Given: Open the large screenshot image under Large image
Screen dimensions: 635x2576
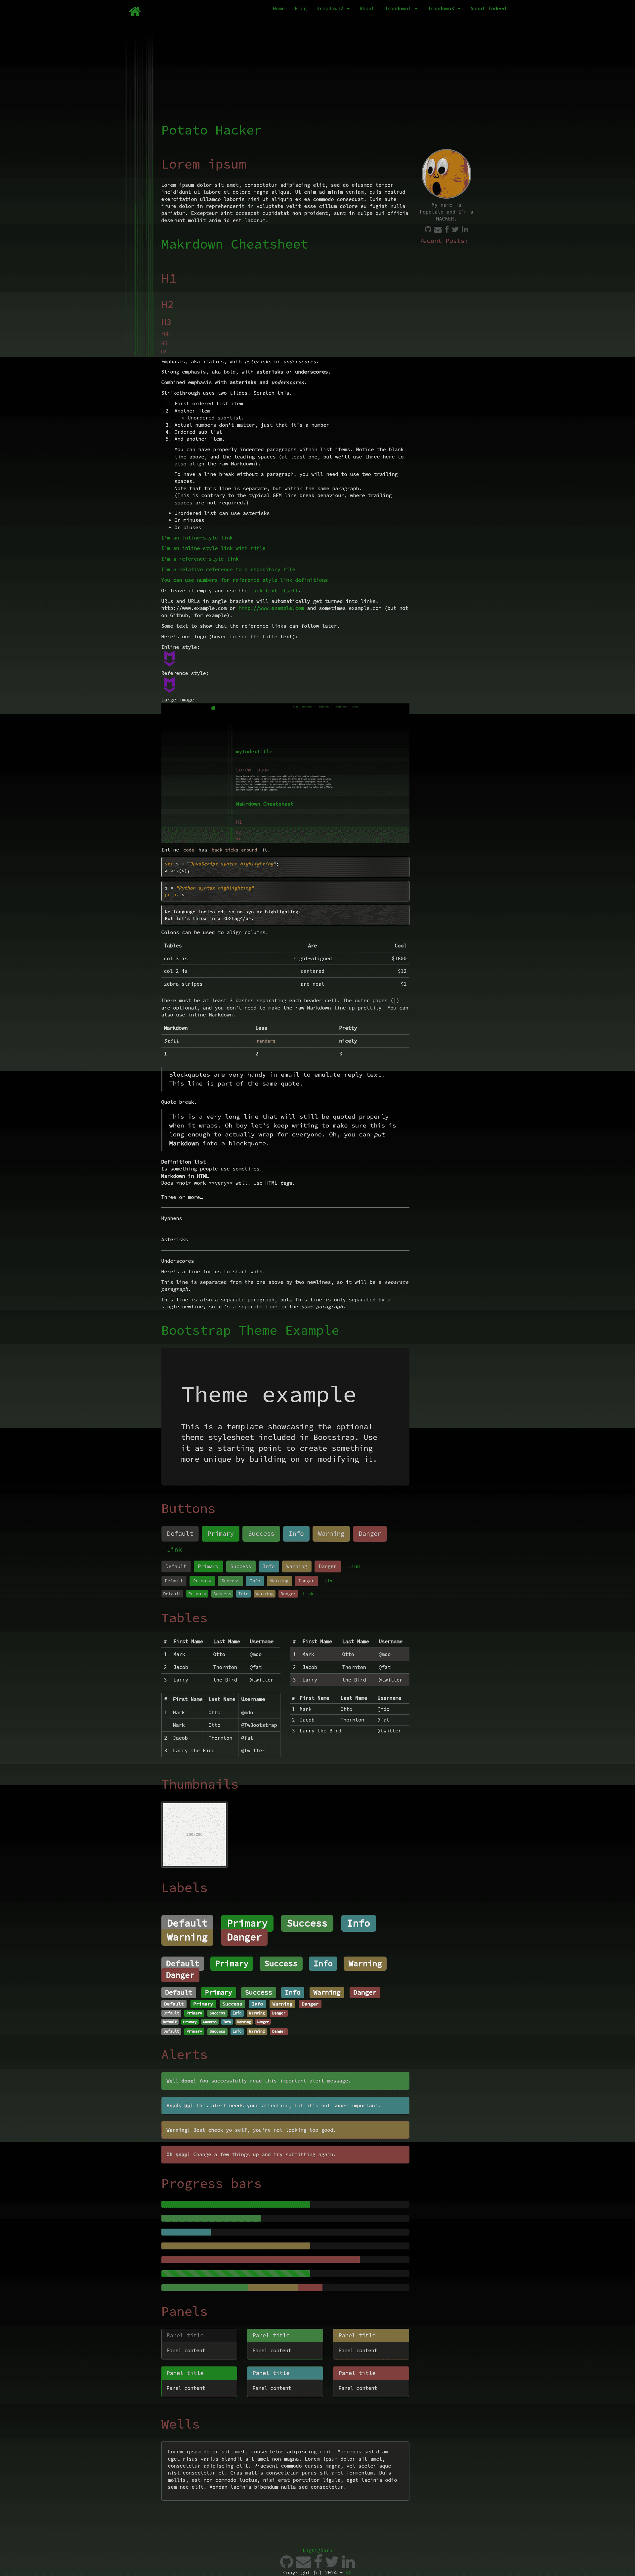Looking at the screenshot, I should click(285, 773).
